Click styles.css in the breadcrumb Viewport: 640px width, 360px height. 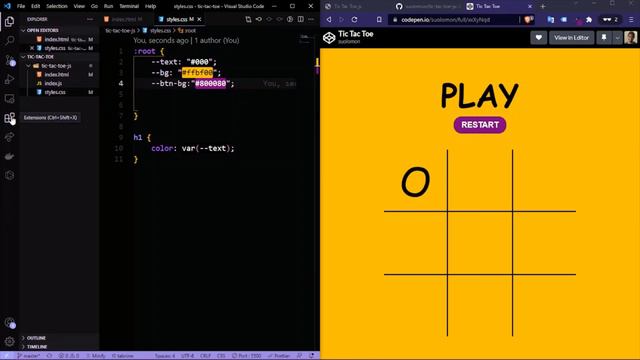pyautogui.click(x=160, y=31)
